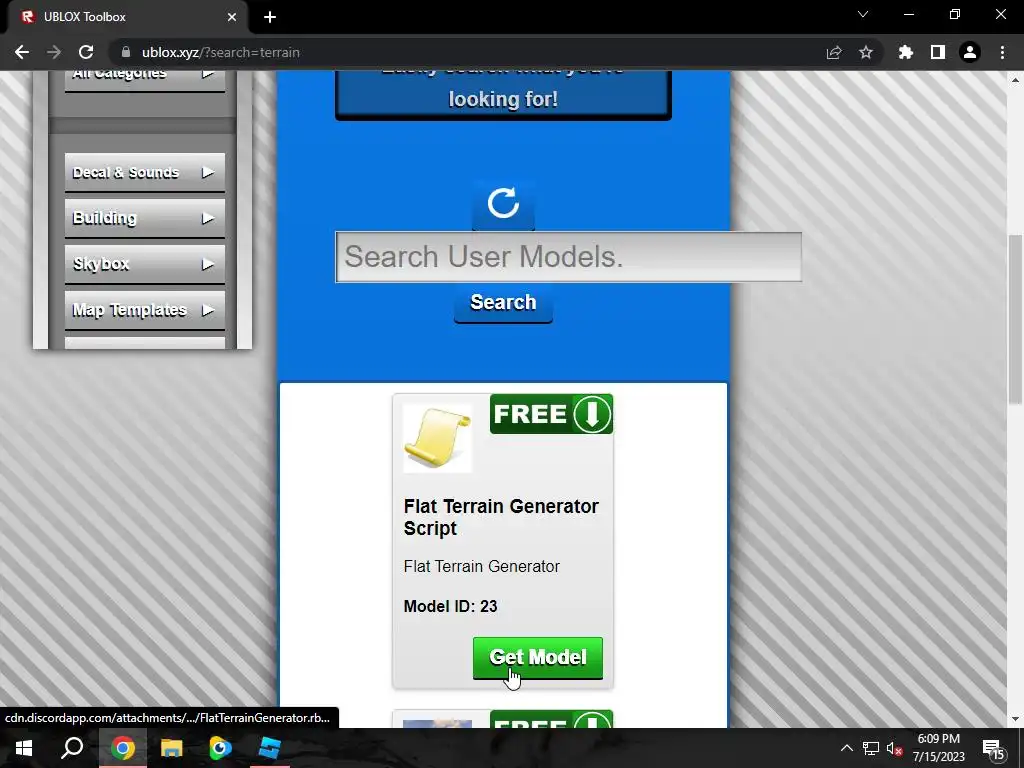This screenshot has height=768, width=1024.
Task: Click the page vertical scrollbar thumb
Action: pos(1016,319)
